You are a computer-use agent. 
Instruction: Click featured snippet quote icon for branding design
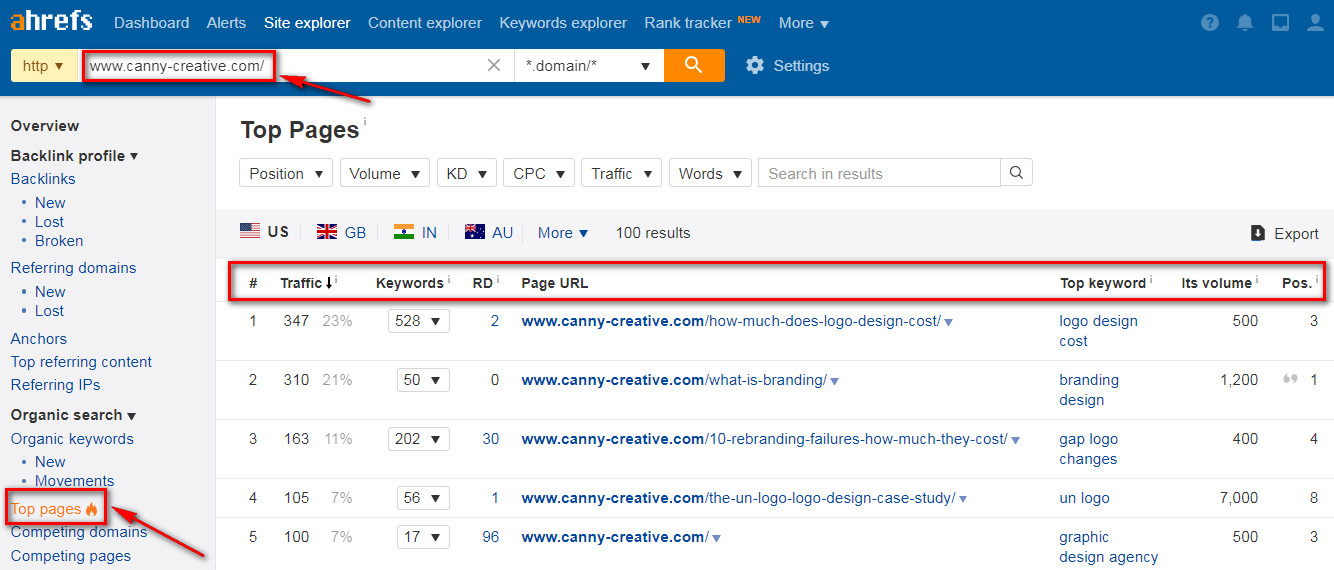(1290, 380)
